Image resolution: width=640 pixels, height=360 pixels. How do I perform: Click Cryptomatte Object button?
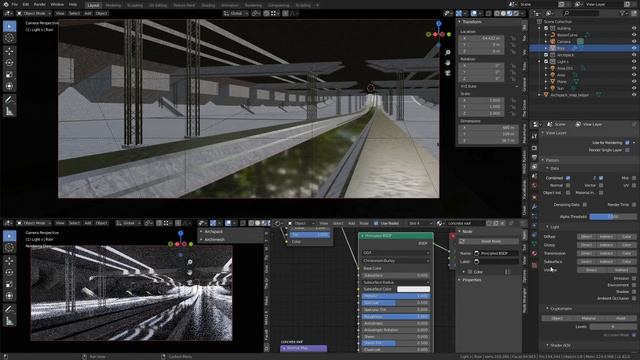pyautogui.click(x=557, y=318)
